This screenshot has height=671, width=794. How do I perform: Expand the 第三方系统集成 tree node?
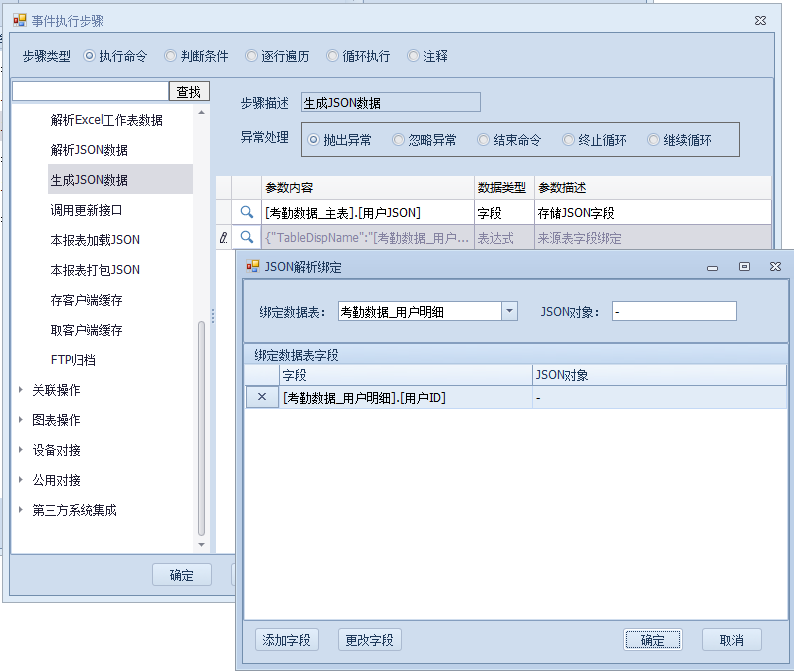tap(21, 510)
